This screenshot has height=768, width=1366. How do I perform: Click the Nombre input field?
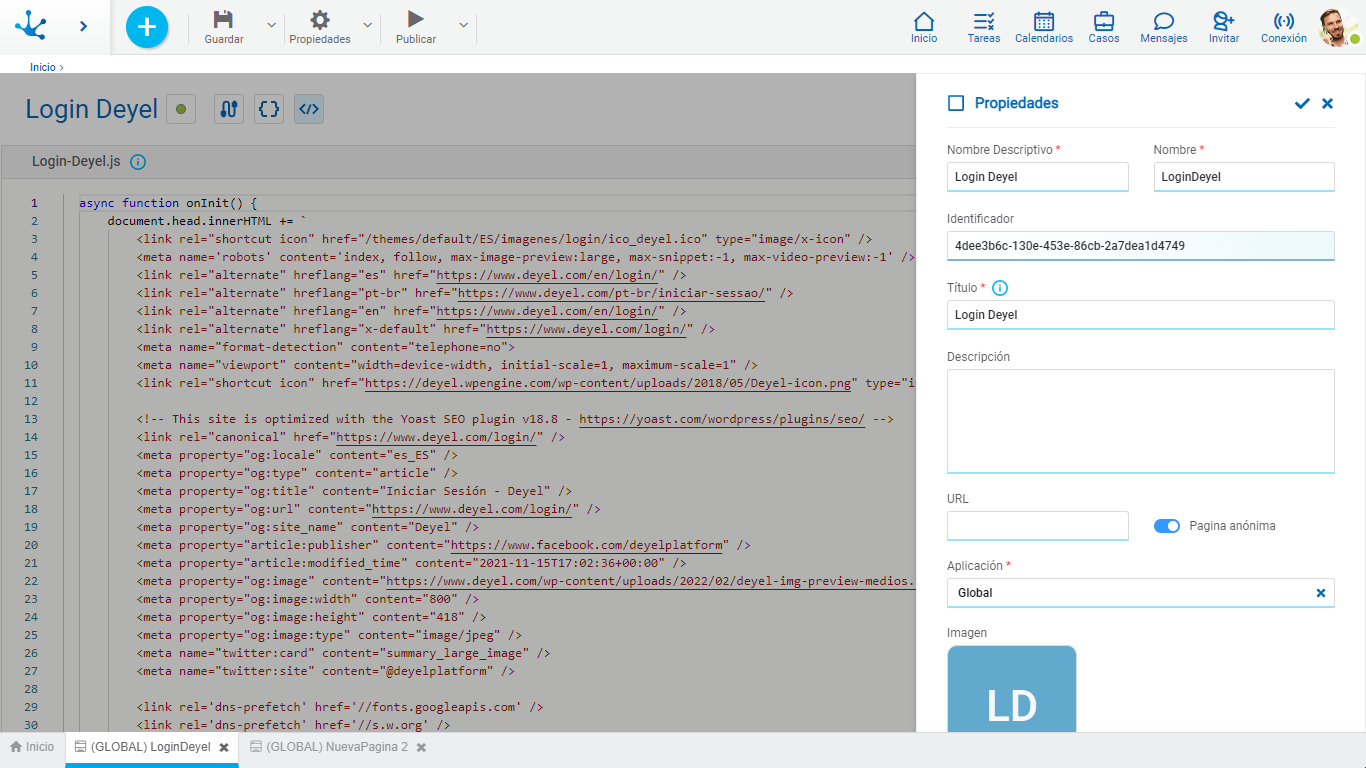tap(1244, 177)
